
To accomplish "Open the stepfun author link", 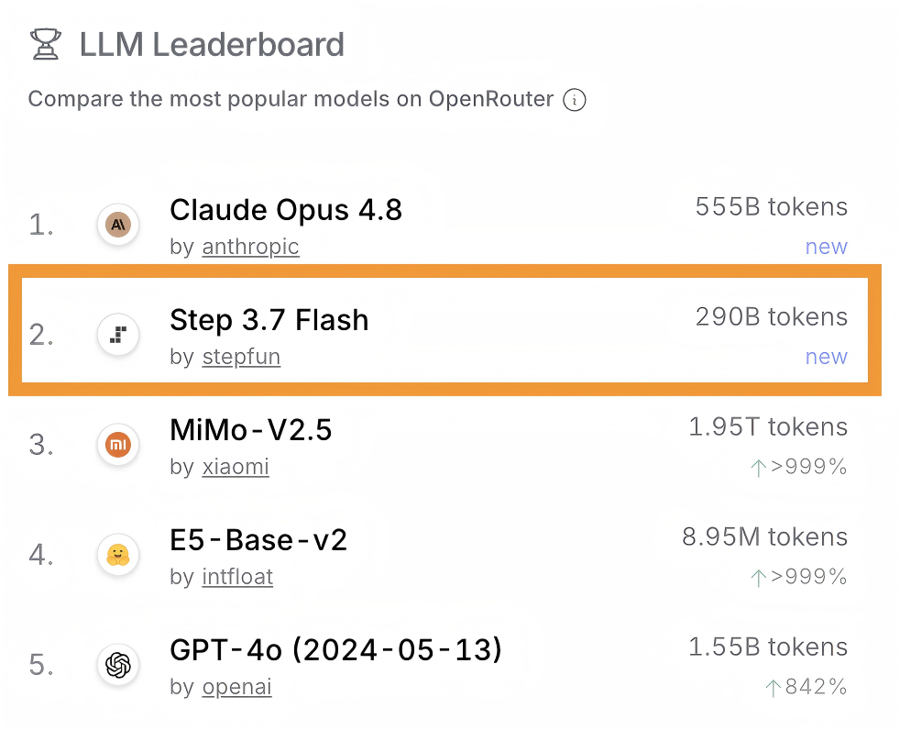I will pos(241,357).
